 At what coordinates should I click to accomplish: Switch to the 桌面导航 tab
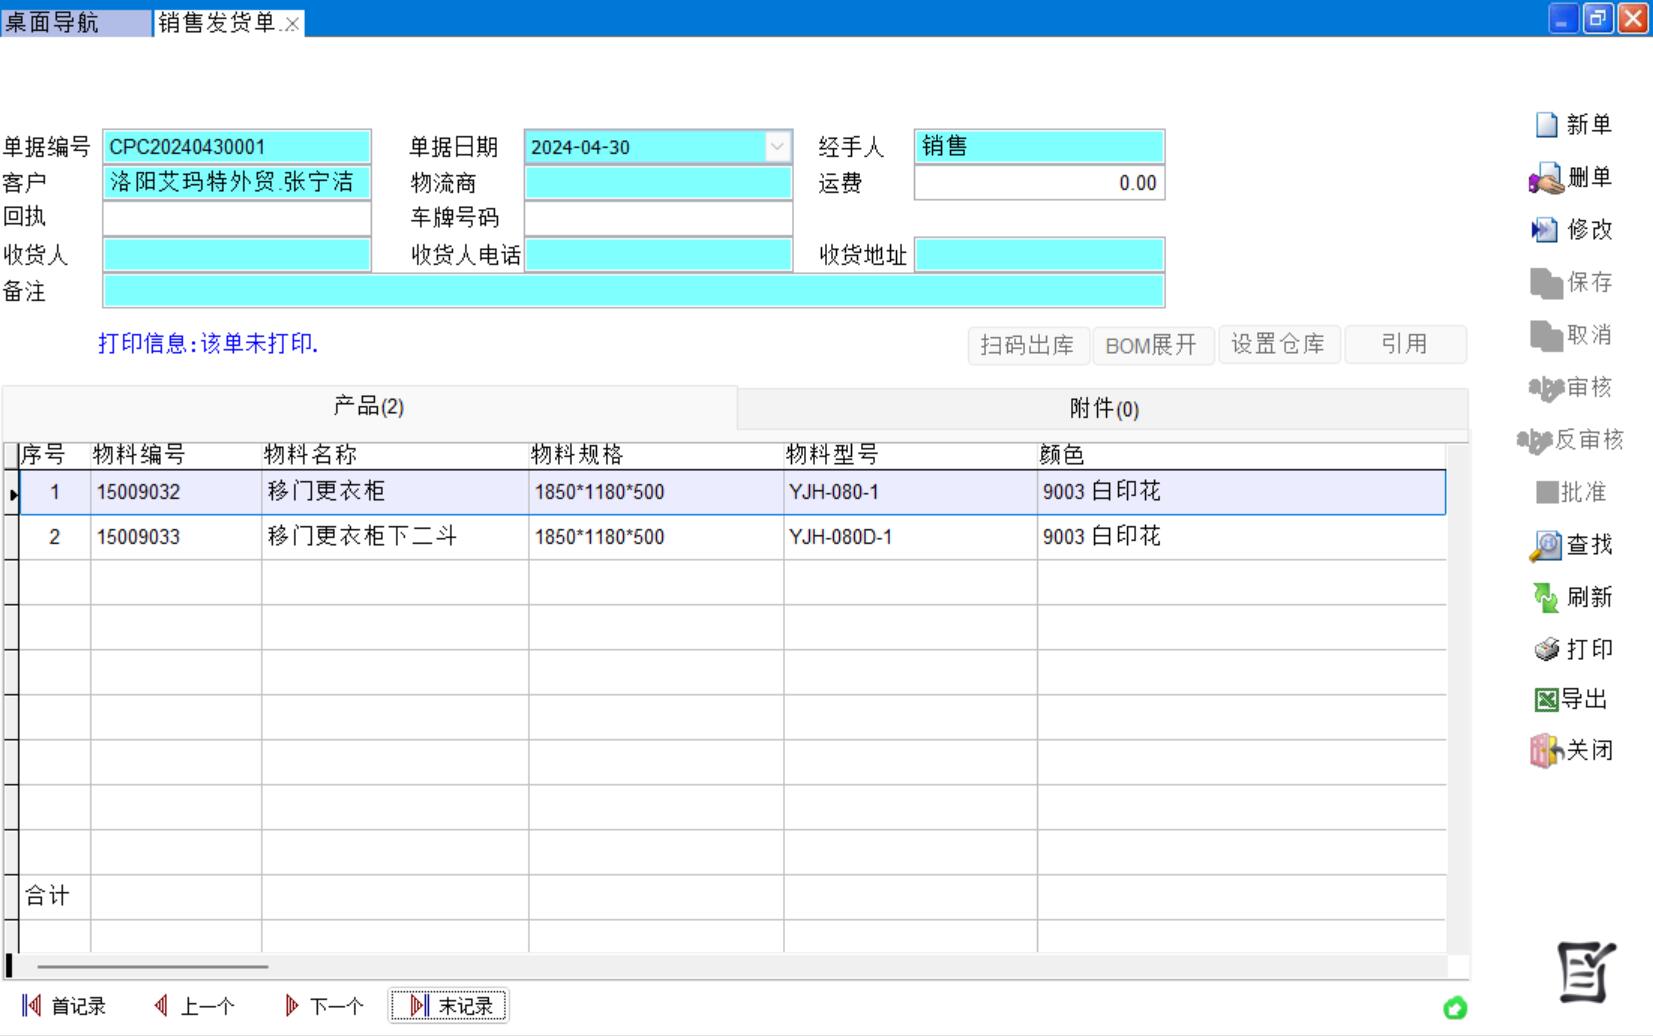[x=75, y=23]
